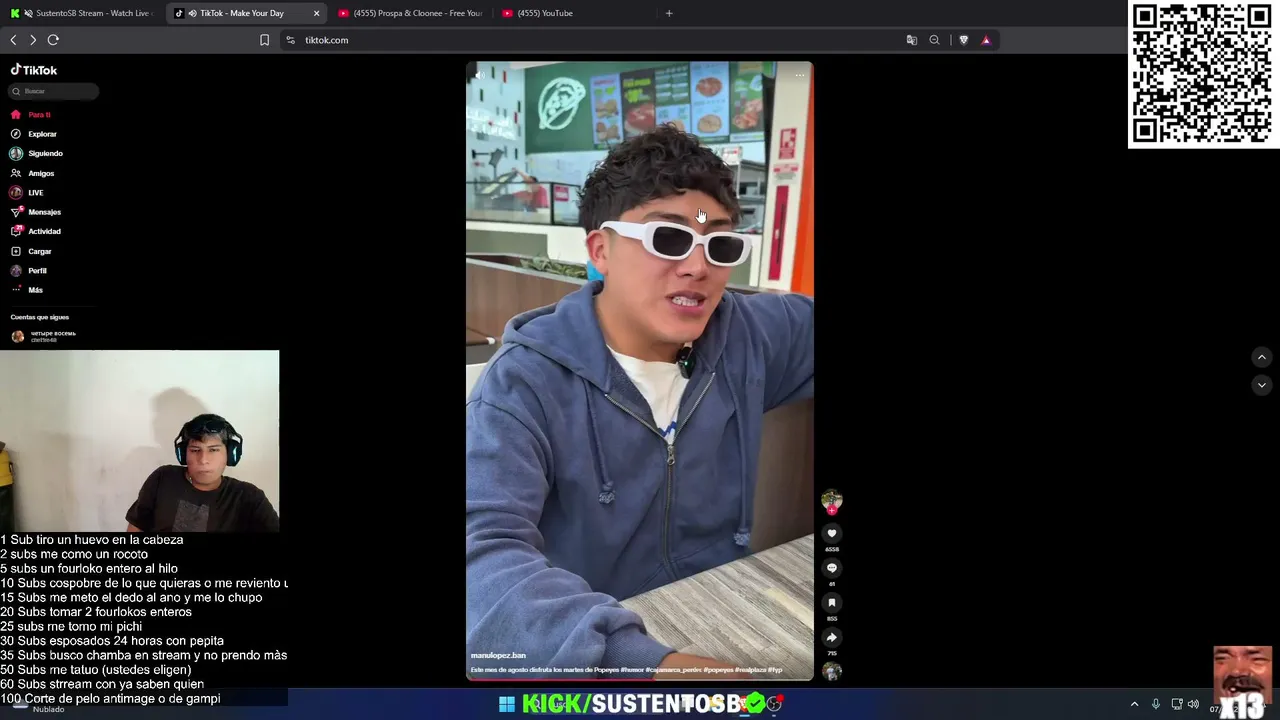Go forward using the browser forward arrow
1280x720 pixels.
click(x=33, y=40)
